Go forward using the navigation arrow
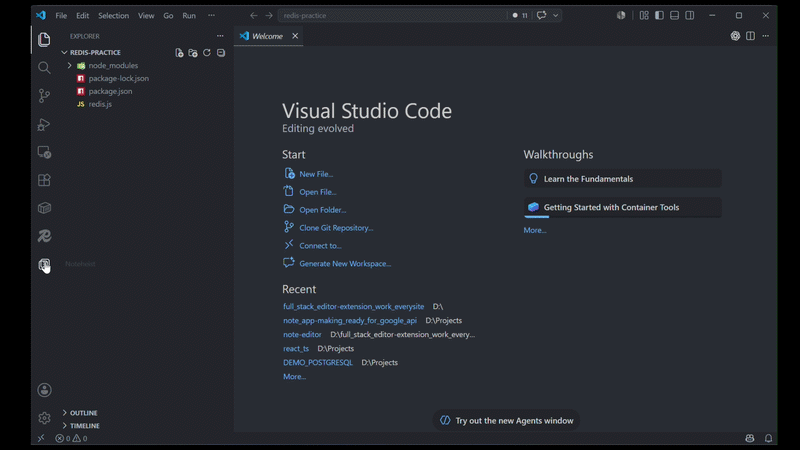Viewport: 800px width, 450px height. coord(269,15)
